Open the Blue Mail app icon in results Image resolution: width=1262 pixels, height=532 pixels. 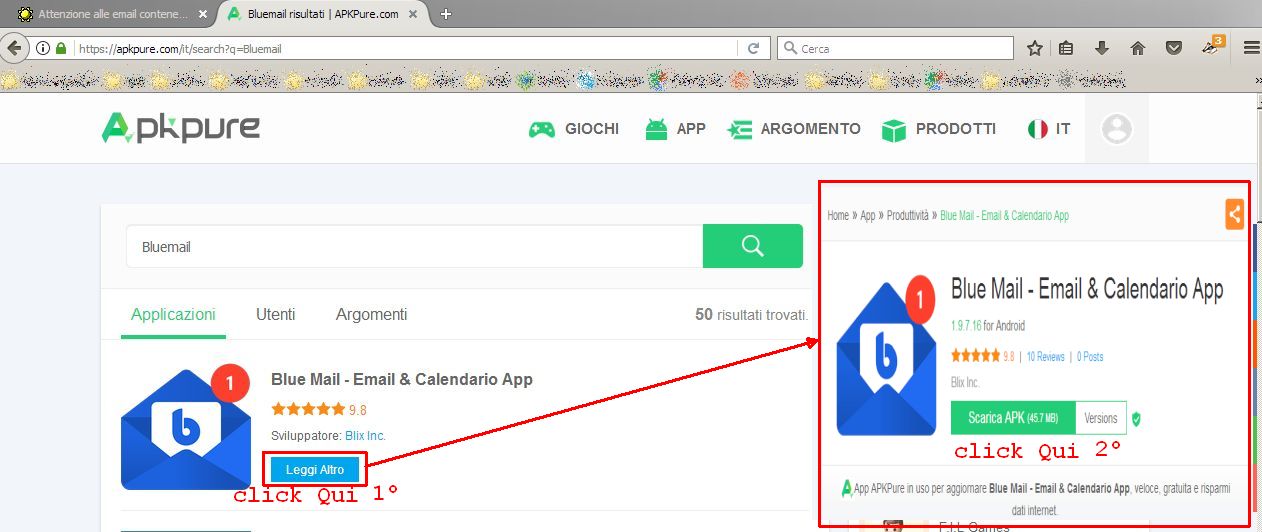(x=187, y=429)
